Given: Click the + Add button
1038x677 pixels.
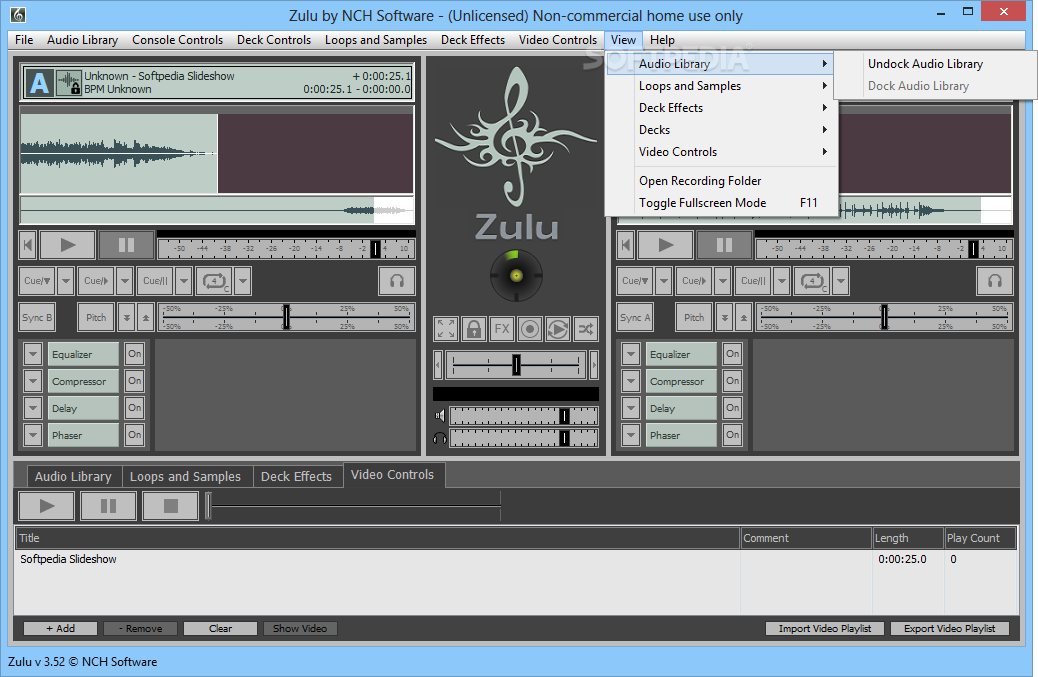Looking at the screenshot, I should tap(60, 629).
